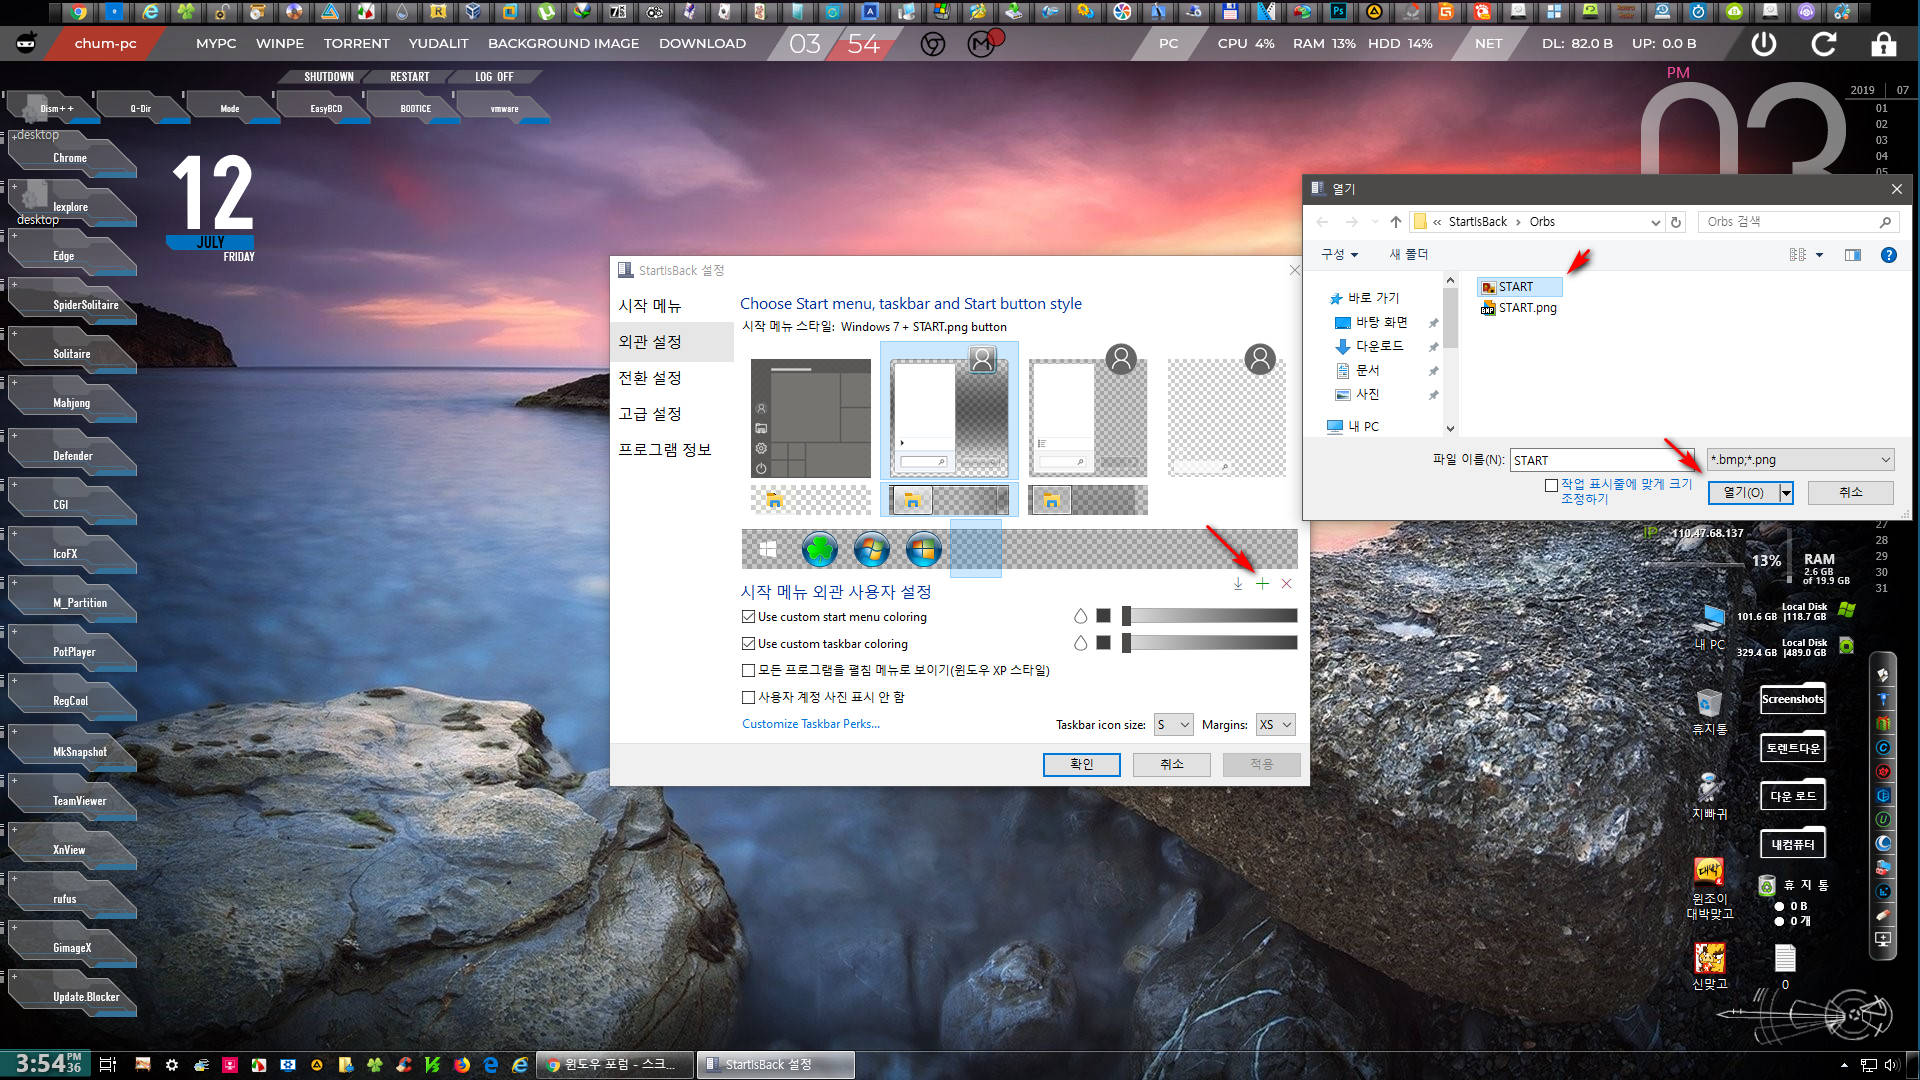This screenshot has width=1920, height=1080.
Task: Select the Windows 10 style menu thumbnail
Action: pos(811,418)
